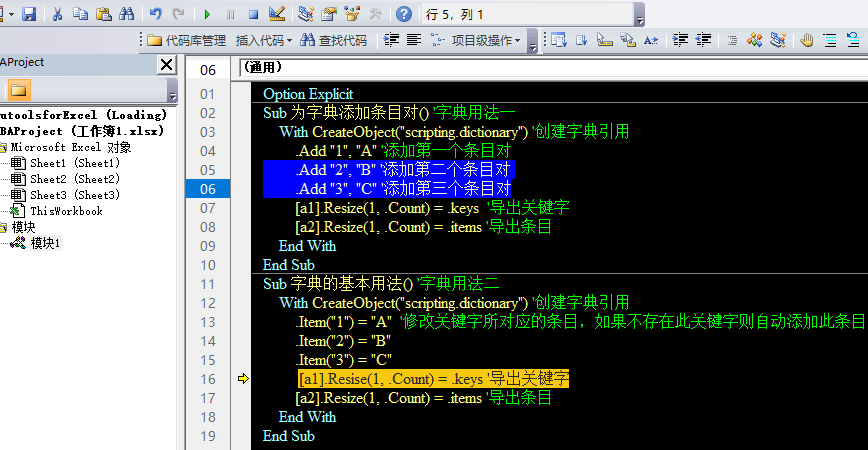The width and height of the screenshot is (868, 450).
Task: Expand the 插入代码 dropdown menu
Action: pyautogui.click(x=264, y=40)
